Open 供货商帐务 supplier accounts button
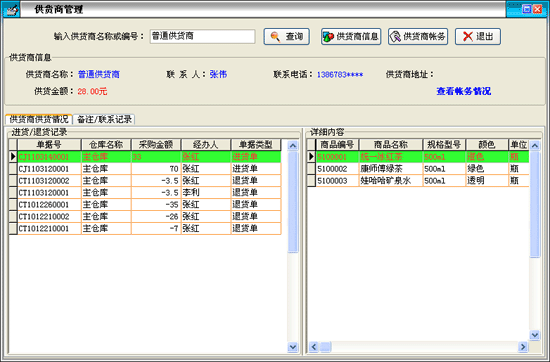Screen dimensions: 550x362 point(418,36)
